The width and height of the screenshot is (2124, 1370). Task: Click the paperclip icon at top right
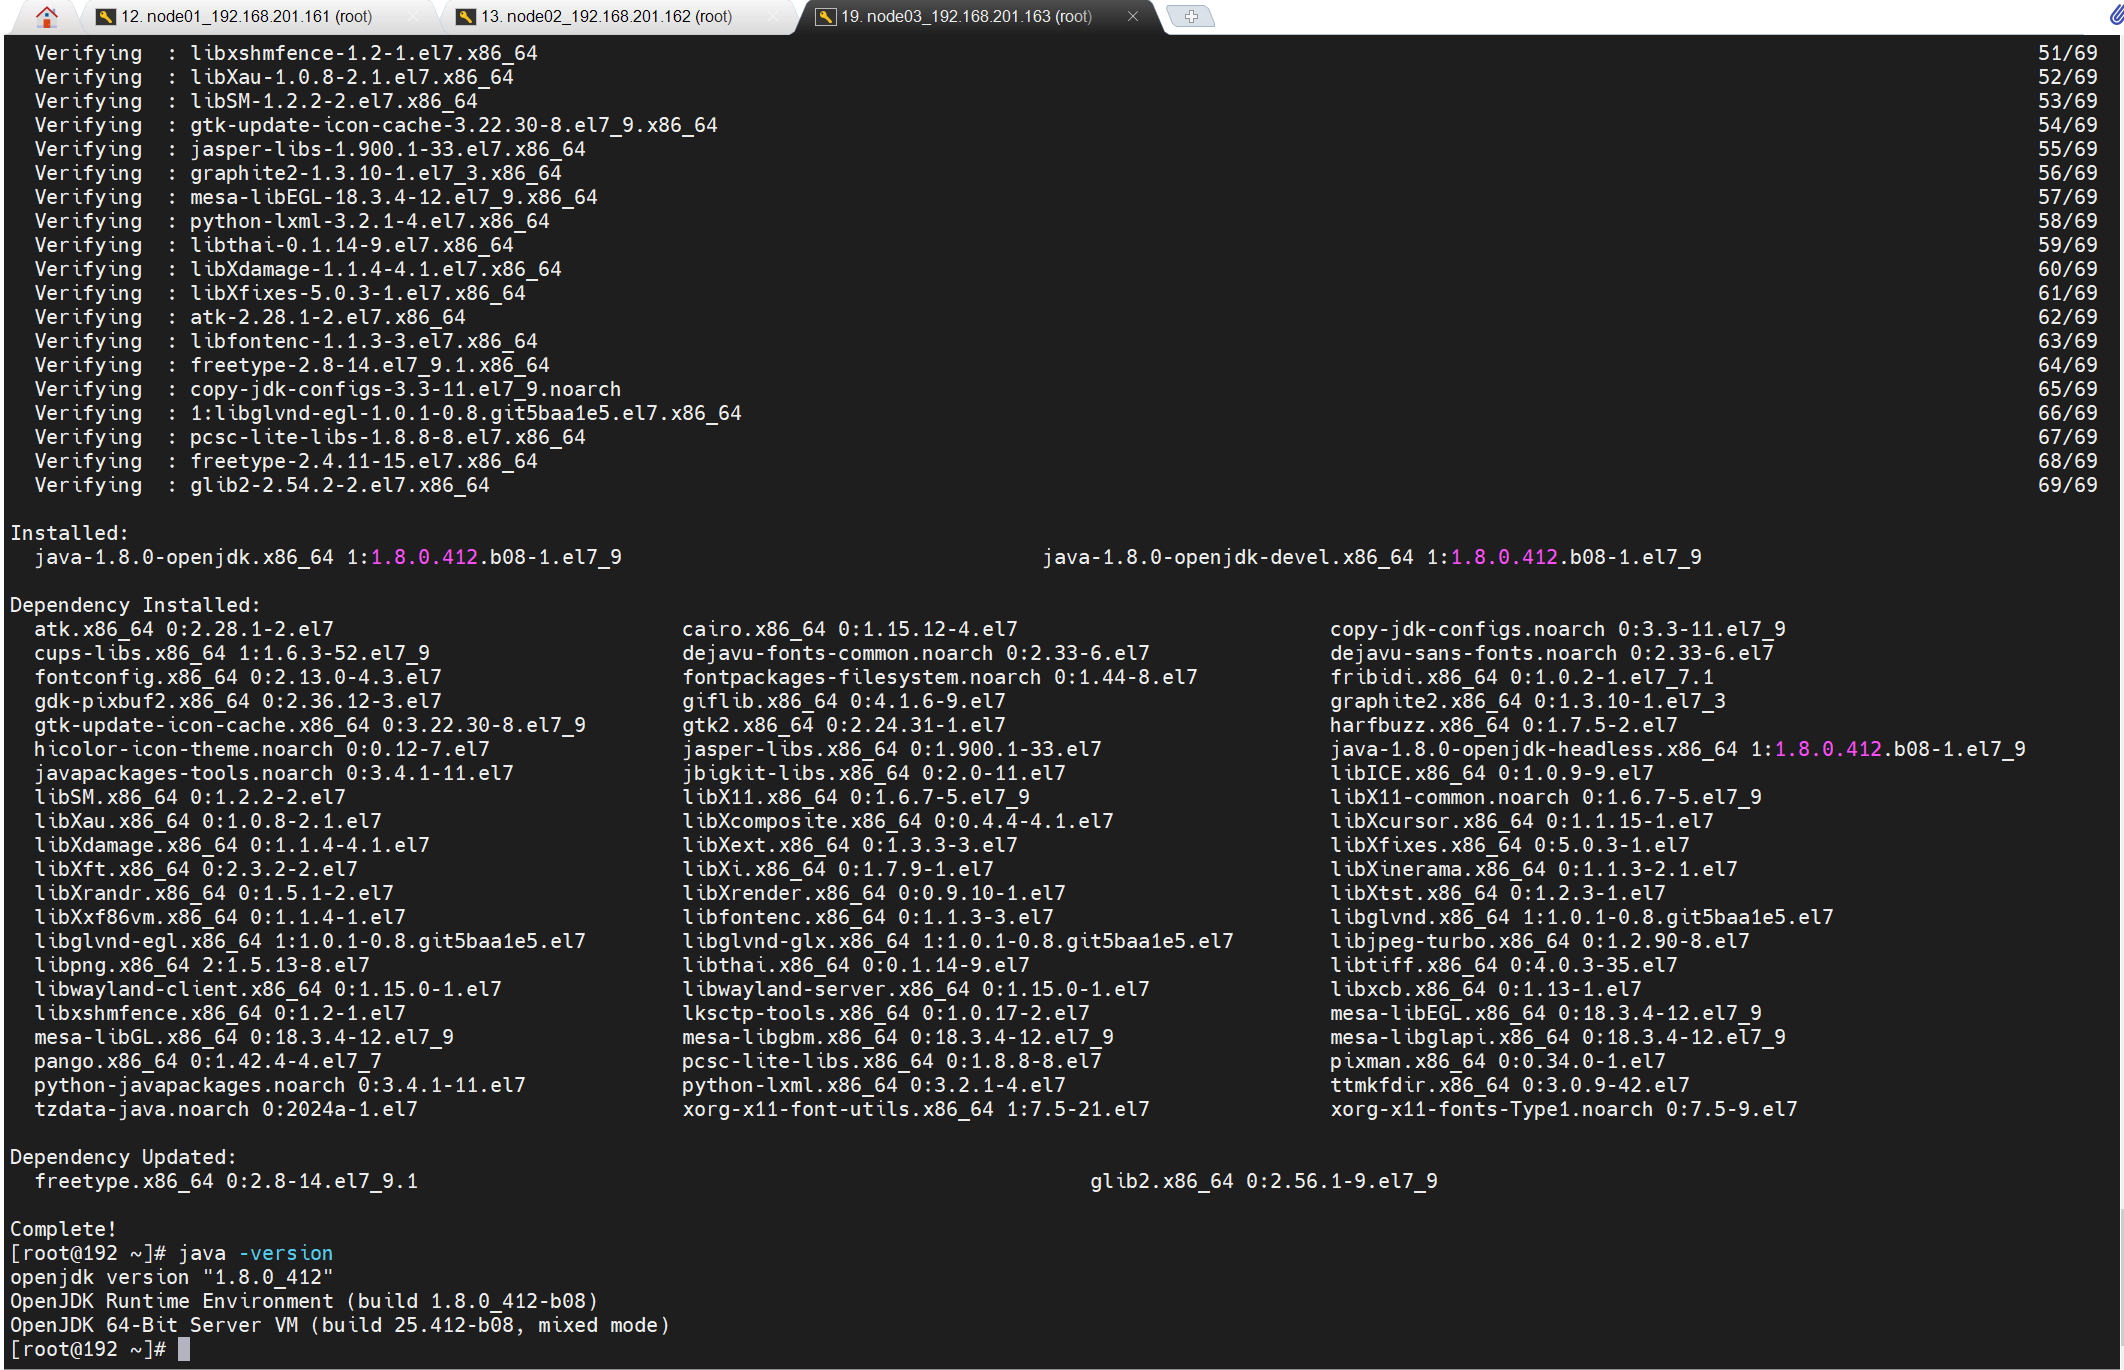point(2115,15)
